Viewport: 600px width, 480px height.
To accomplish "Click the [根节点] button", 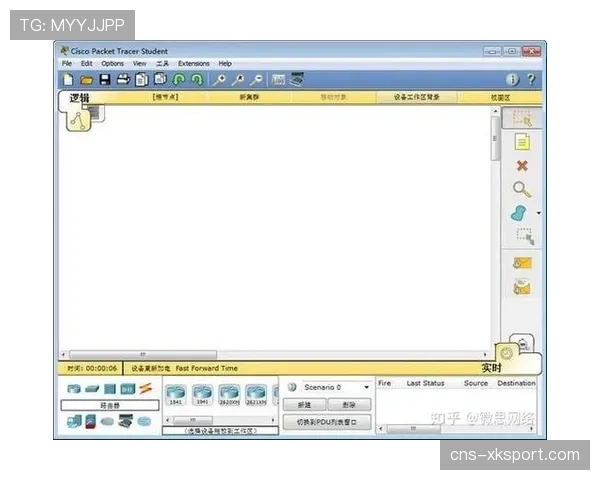I will tap(165, 97).
